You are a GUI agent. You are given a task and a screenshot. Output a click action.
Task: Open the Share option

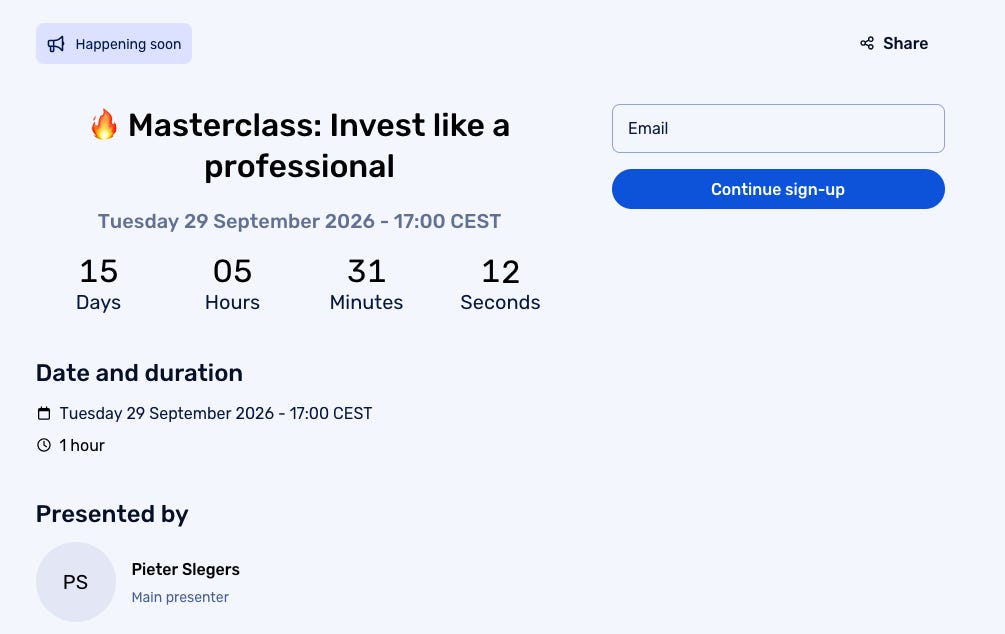(893, 43)
